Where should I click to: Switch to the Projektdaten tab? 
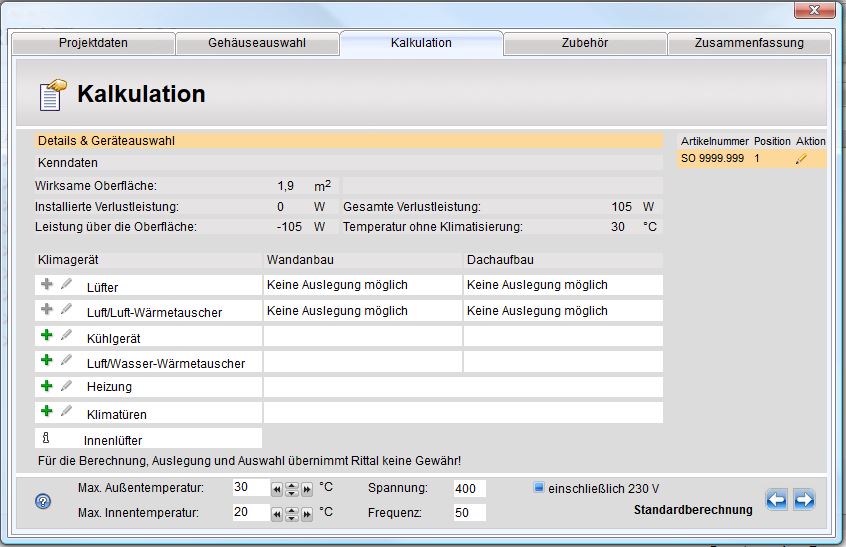tap(93, 43)
